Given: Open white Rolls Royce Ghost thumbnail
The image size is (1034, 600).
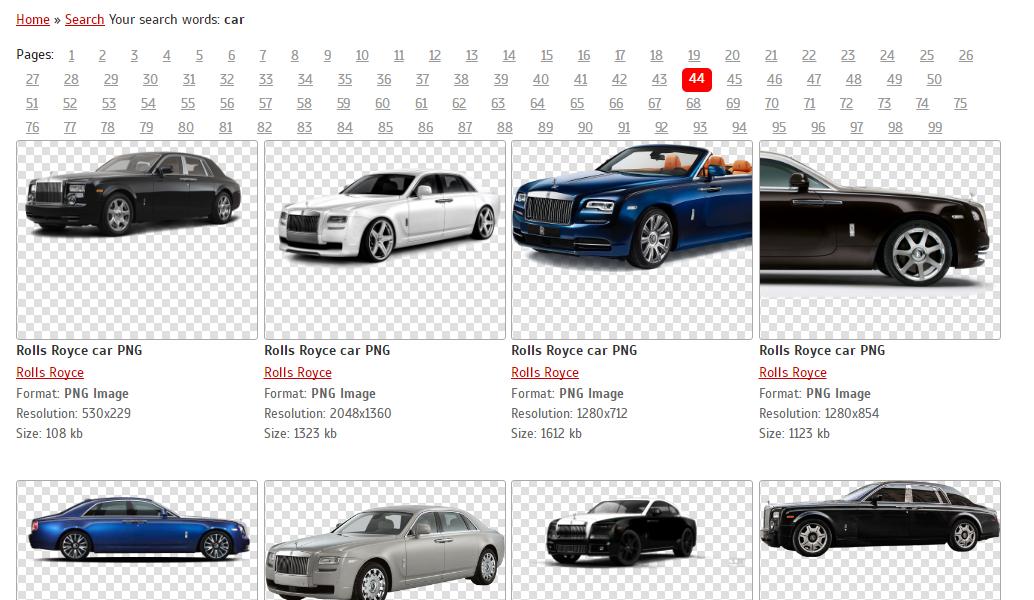Looking at the screenshot, I should (385, 240).
